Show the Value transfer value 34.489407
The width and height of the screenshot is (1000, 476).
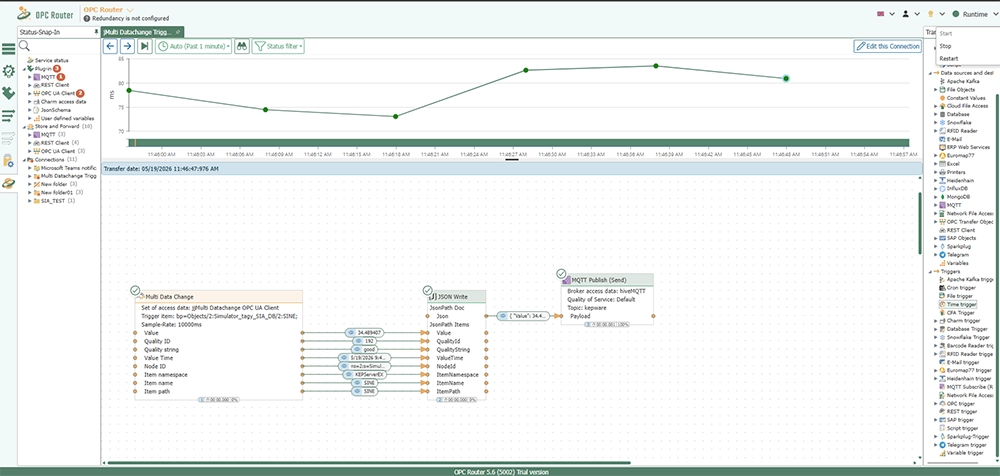click(x=365, y=333)
